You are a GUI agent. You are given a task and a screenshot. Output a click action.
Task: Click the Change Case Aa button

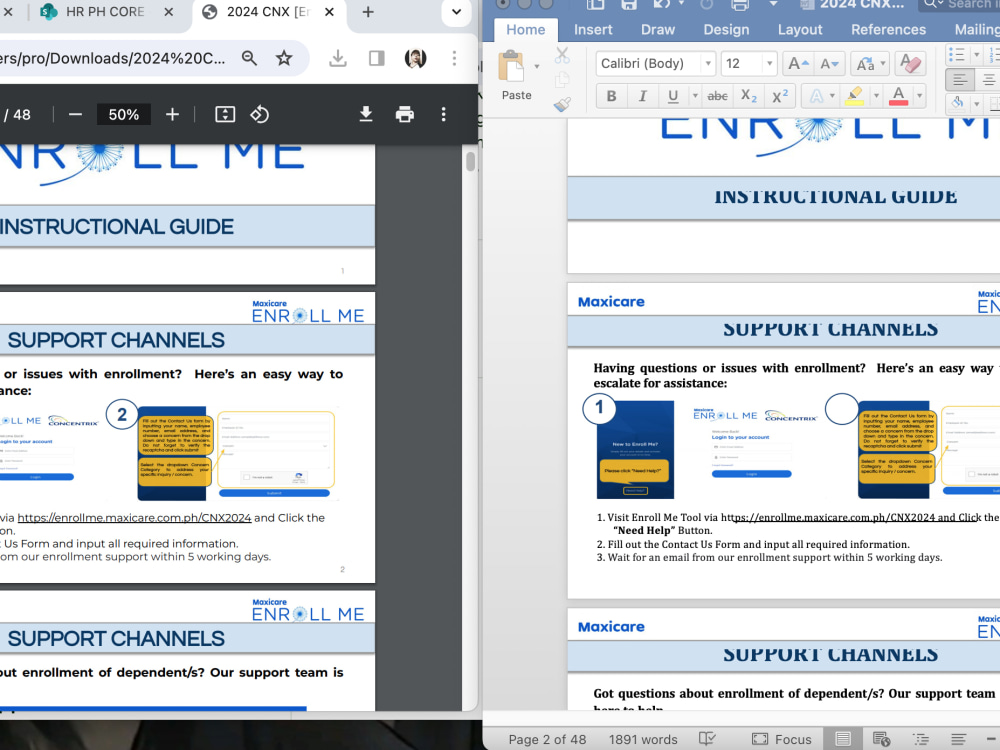865,64
